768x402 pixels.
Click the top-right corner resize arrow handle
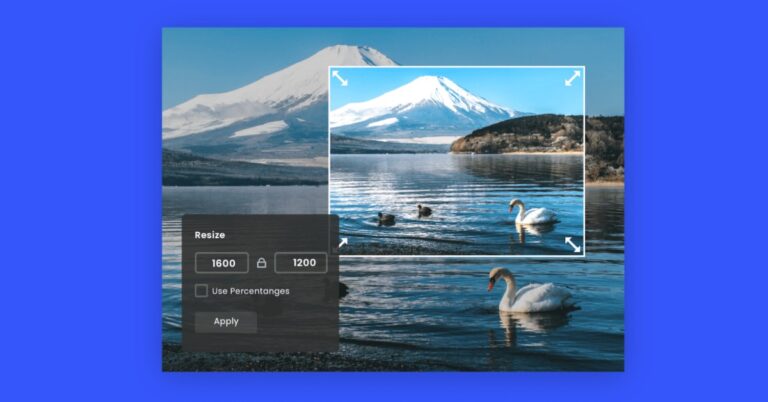[572, 78]
